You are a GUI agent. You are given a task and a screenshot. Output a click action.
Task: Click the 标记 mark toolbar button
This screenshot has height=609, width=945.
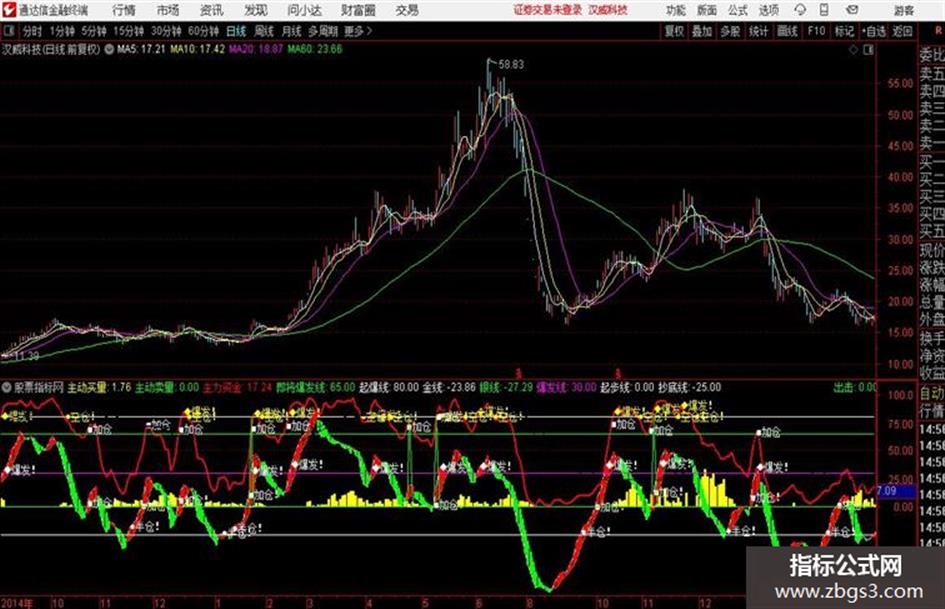[844, 31]
